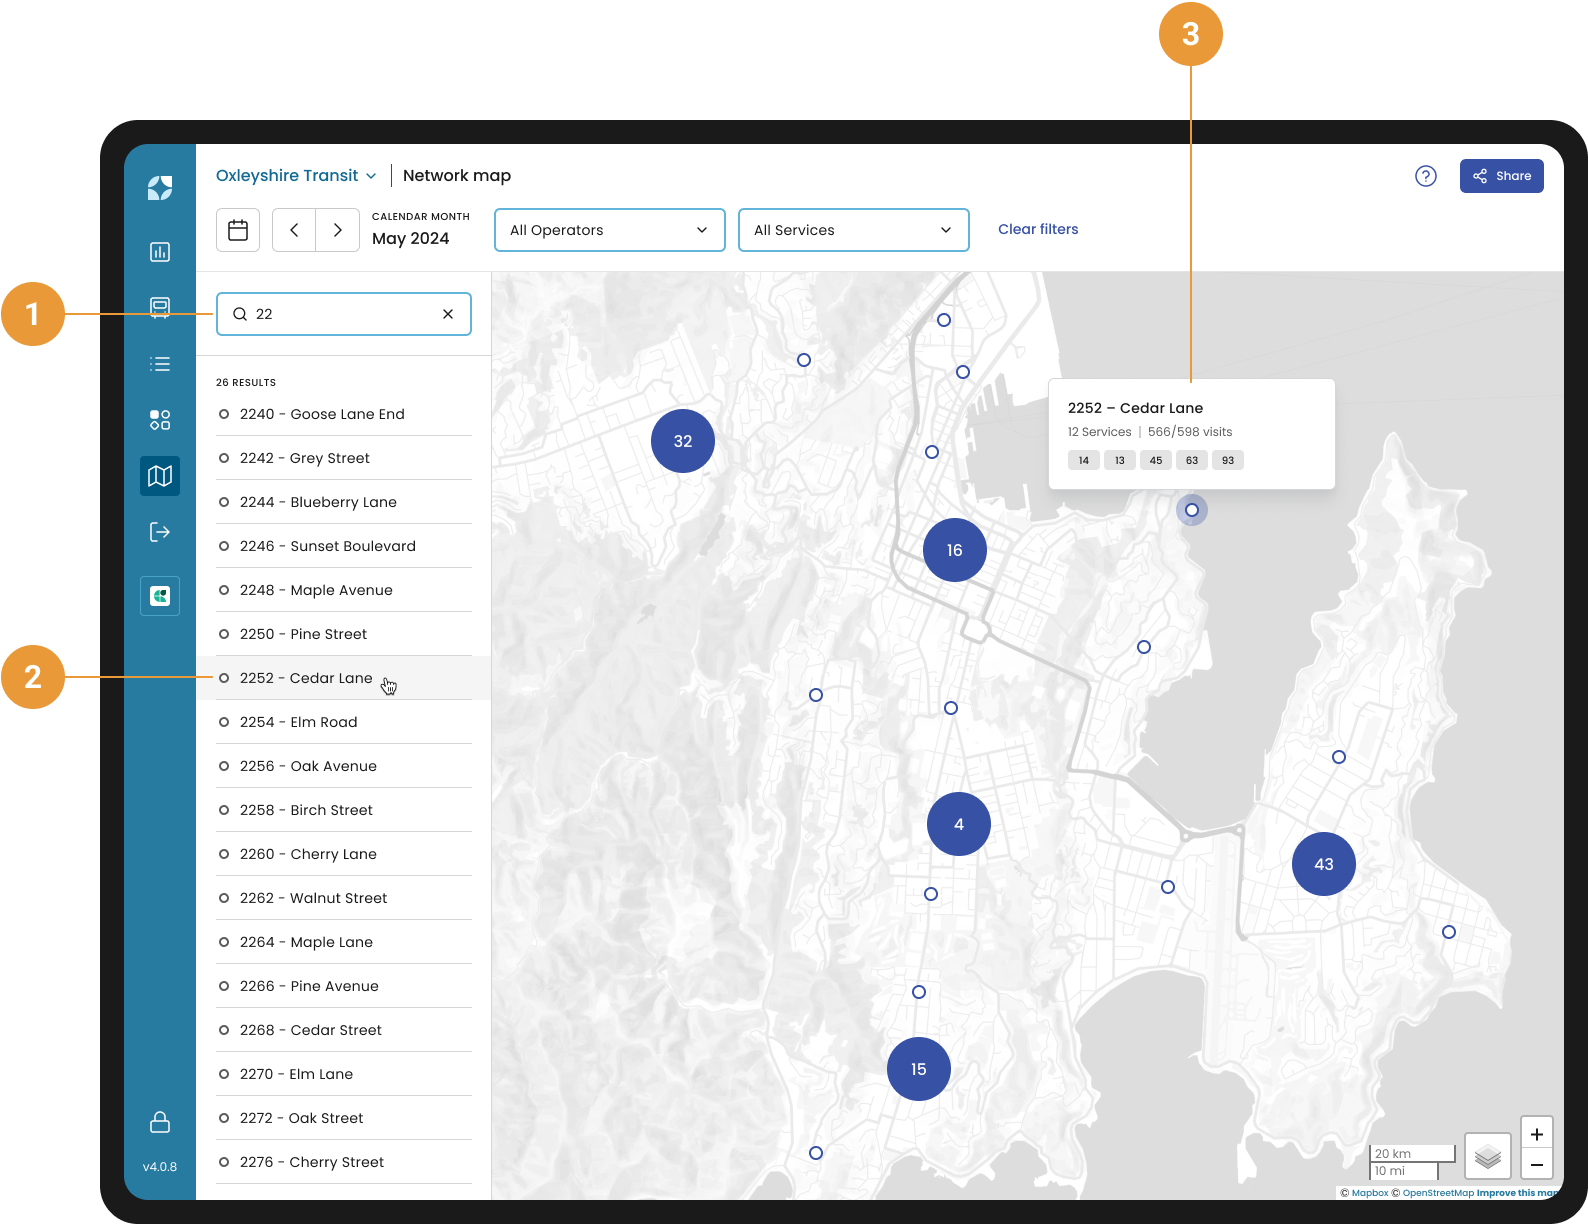Clear the stop search field
This screenshot has width=1588, height=1224.
pyautogui.click(x=448, y=314)
